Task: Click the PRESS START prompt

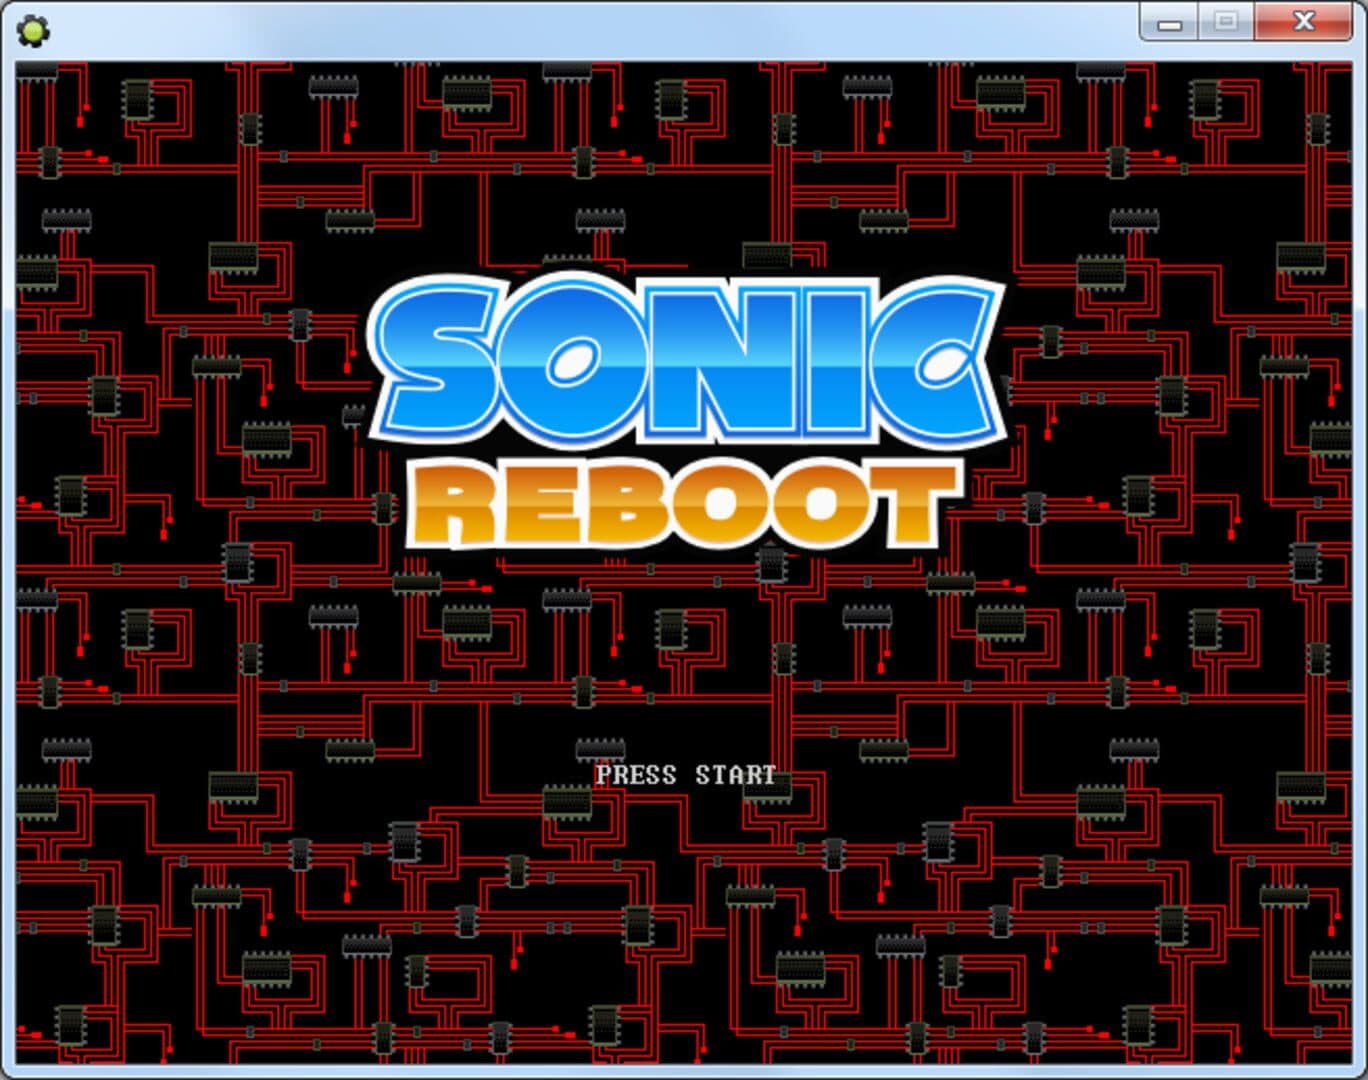Action: (x=685, y=775)
